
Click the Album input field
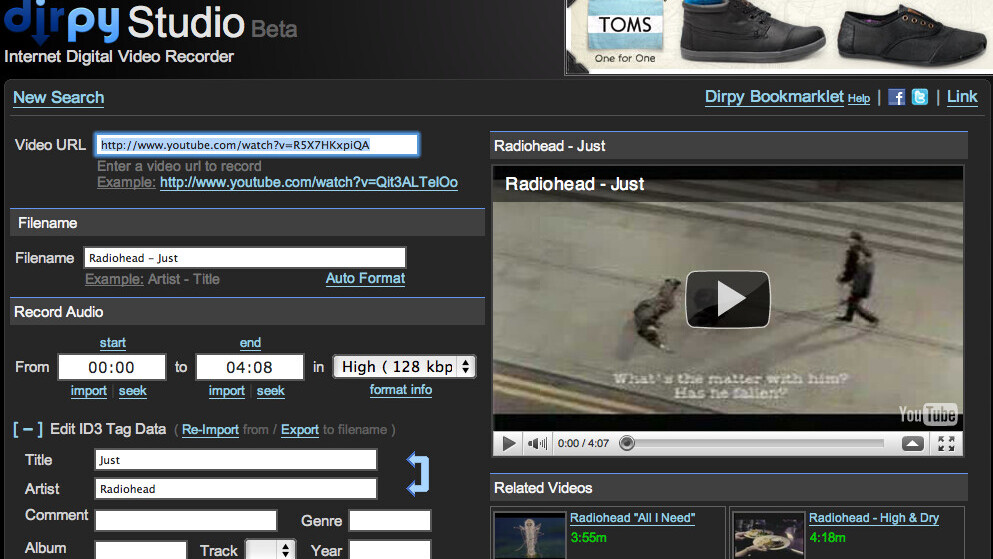[141, 550]
